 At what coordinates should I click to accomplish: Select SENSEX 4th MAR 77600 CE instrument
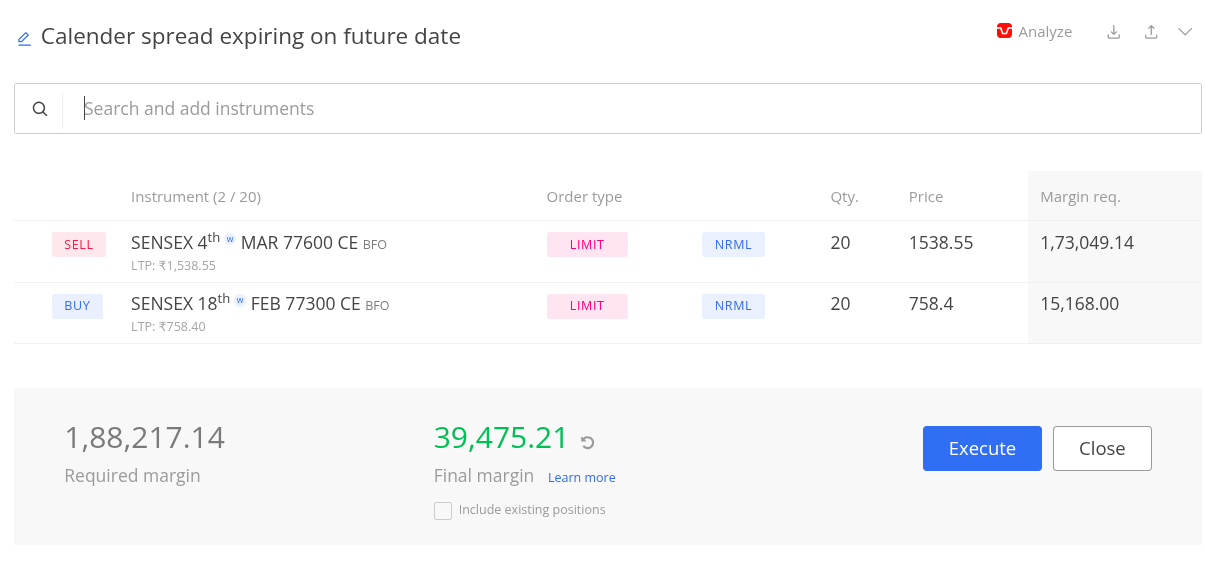(x=259, y=243)
